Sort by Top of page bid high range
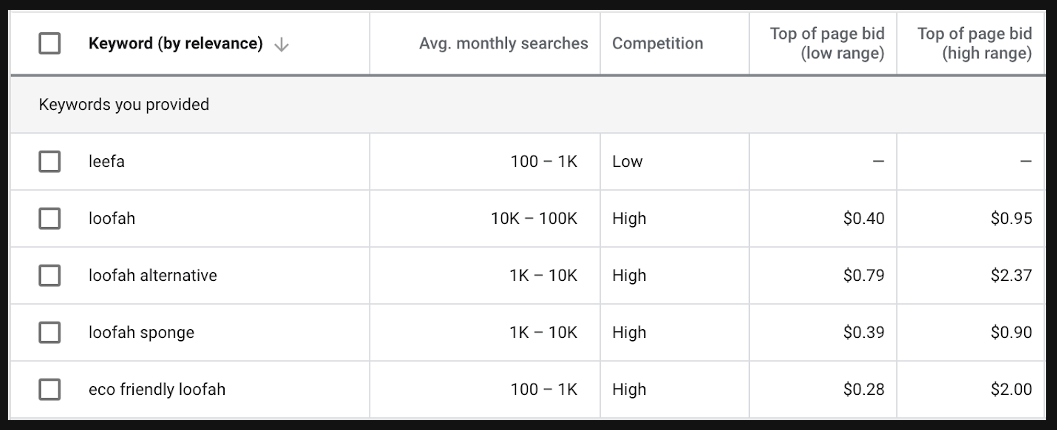Viewport: 1057px width, 430px height. (x=975, y=44)
